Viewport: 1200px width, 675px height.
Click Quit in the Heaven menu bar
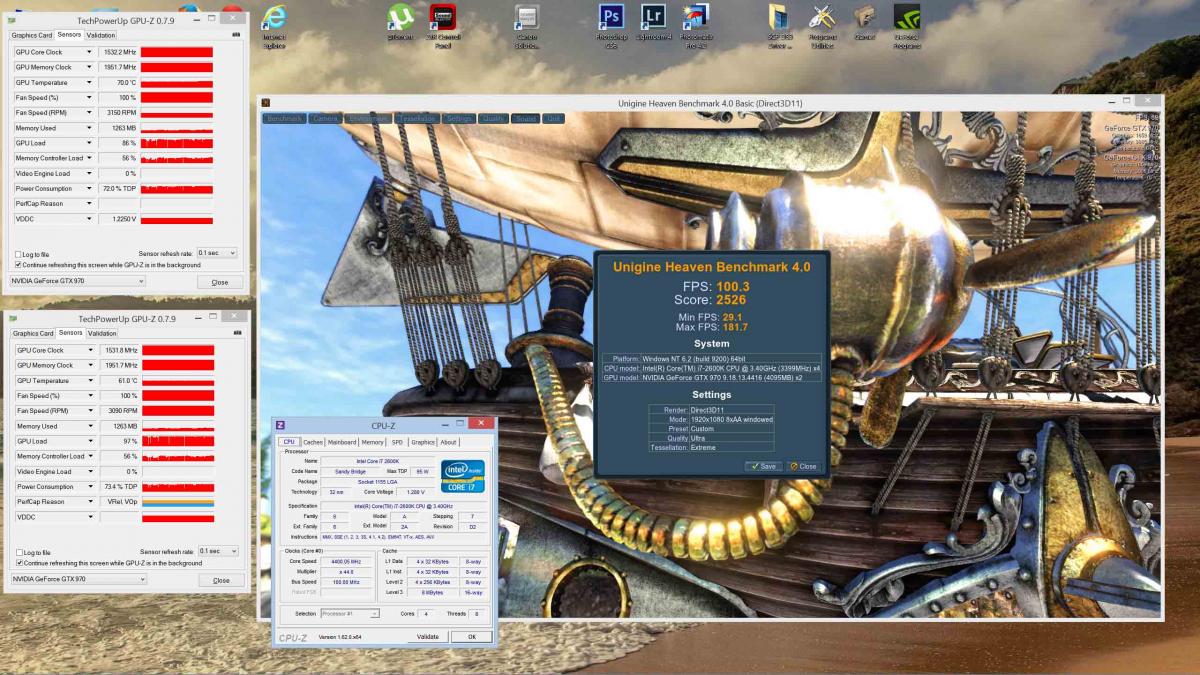[x=553, y=118]
